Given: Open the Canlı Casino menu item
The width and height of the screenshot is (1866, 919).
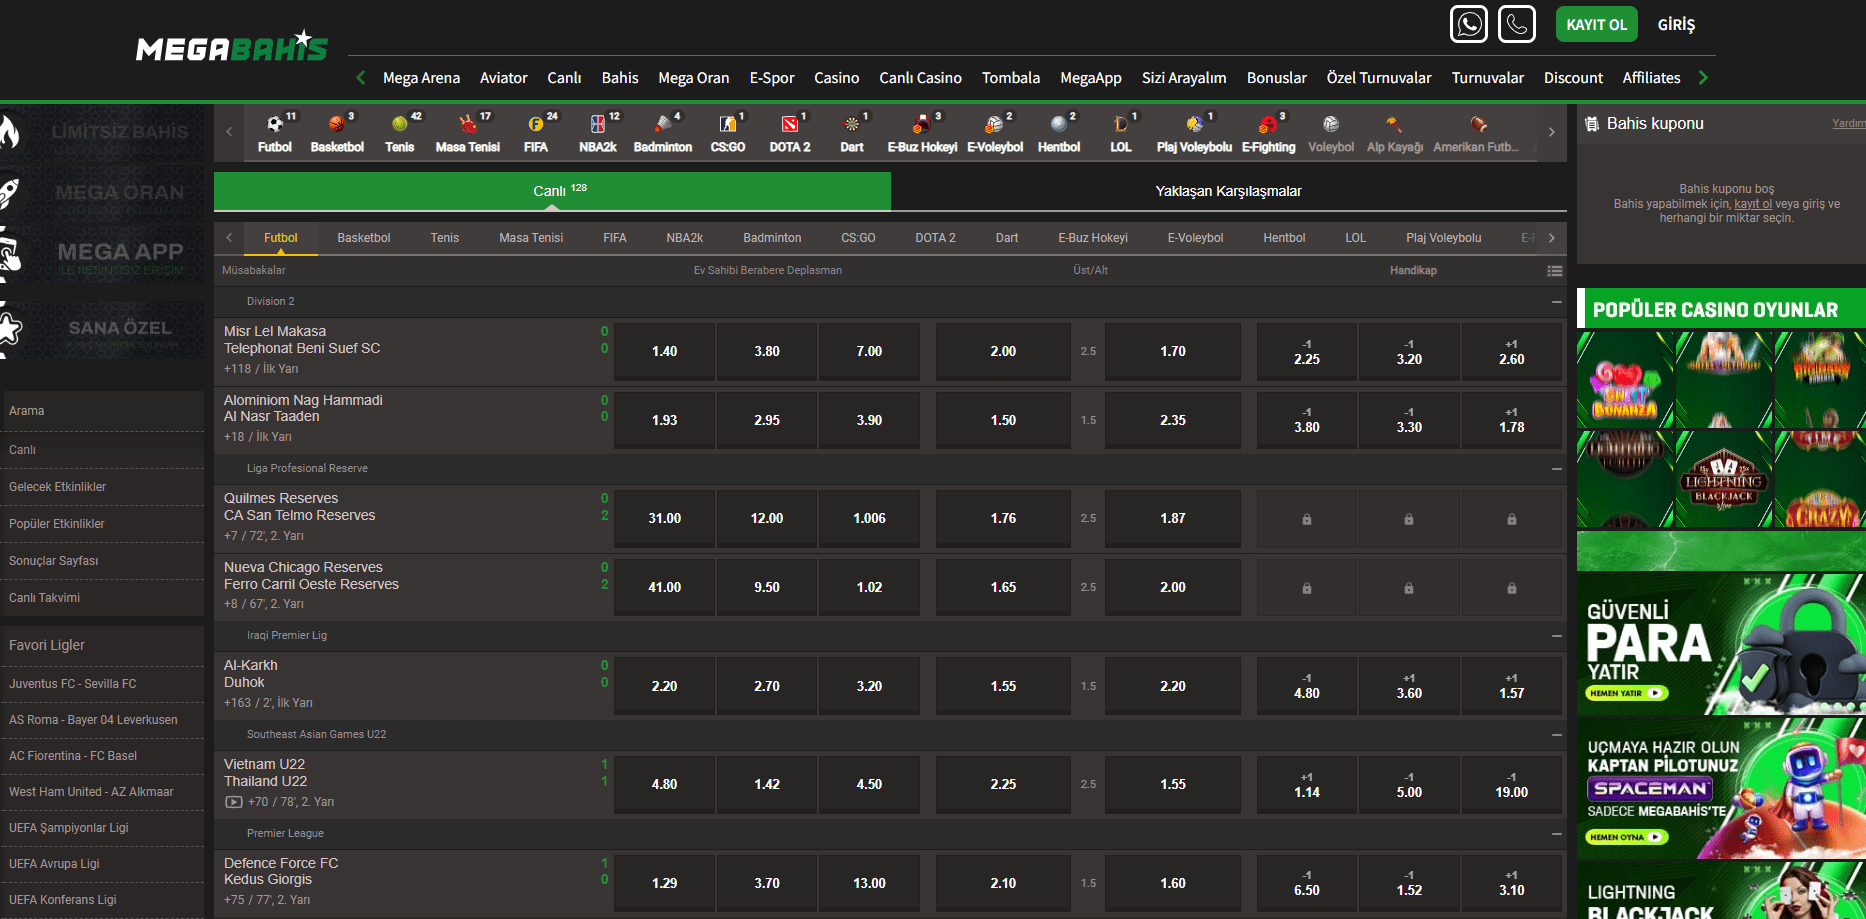Looking at the screenshot, I should click(x=920, y=77).
